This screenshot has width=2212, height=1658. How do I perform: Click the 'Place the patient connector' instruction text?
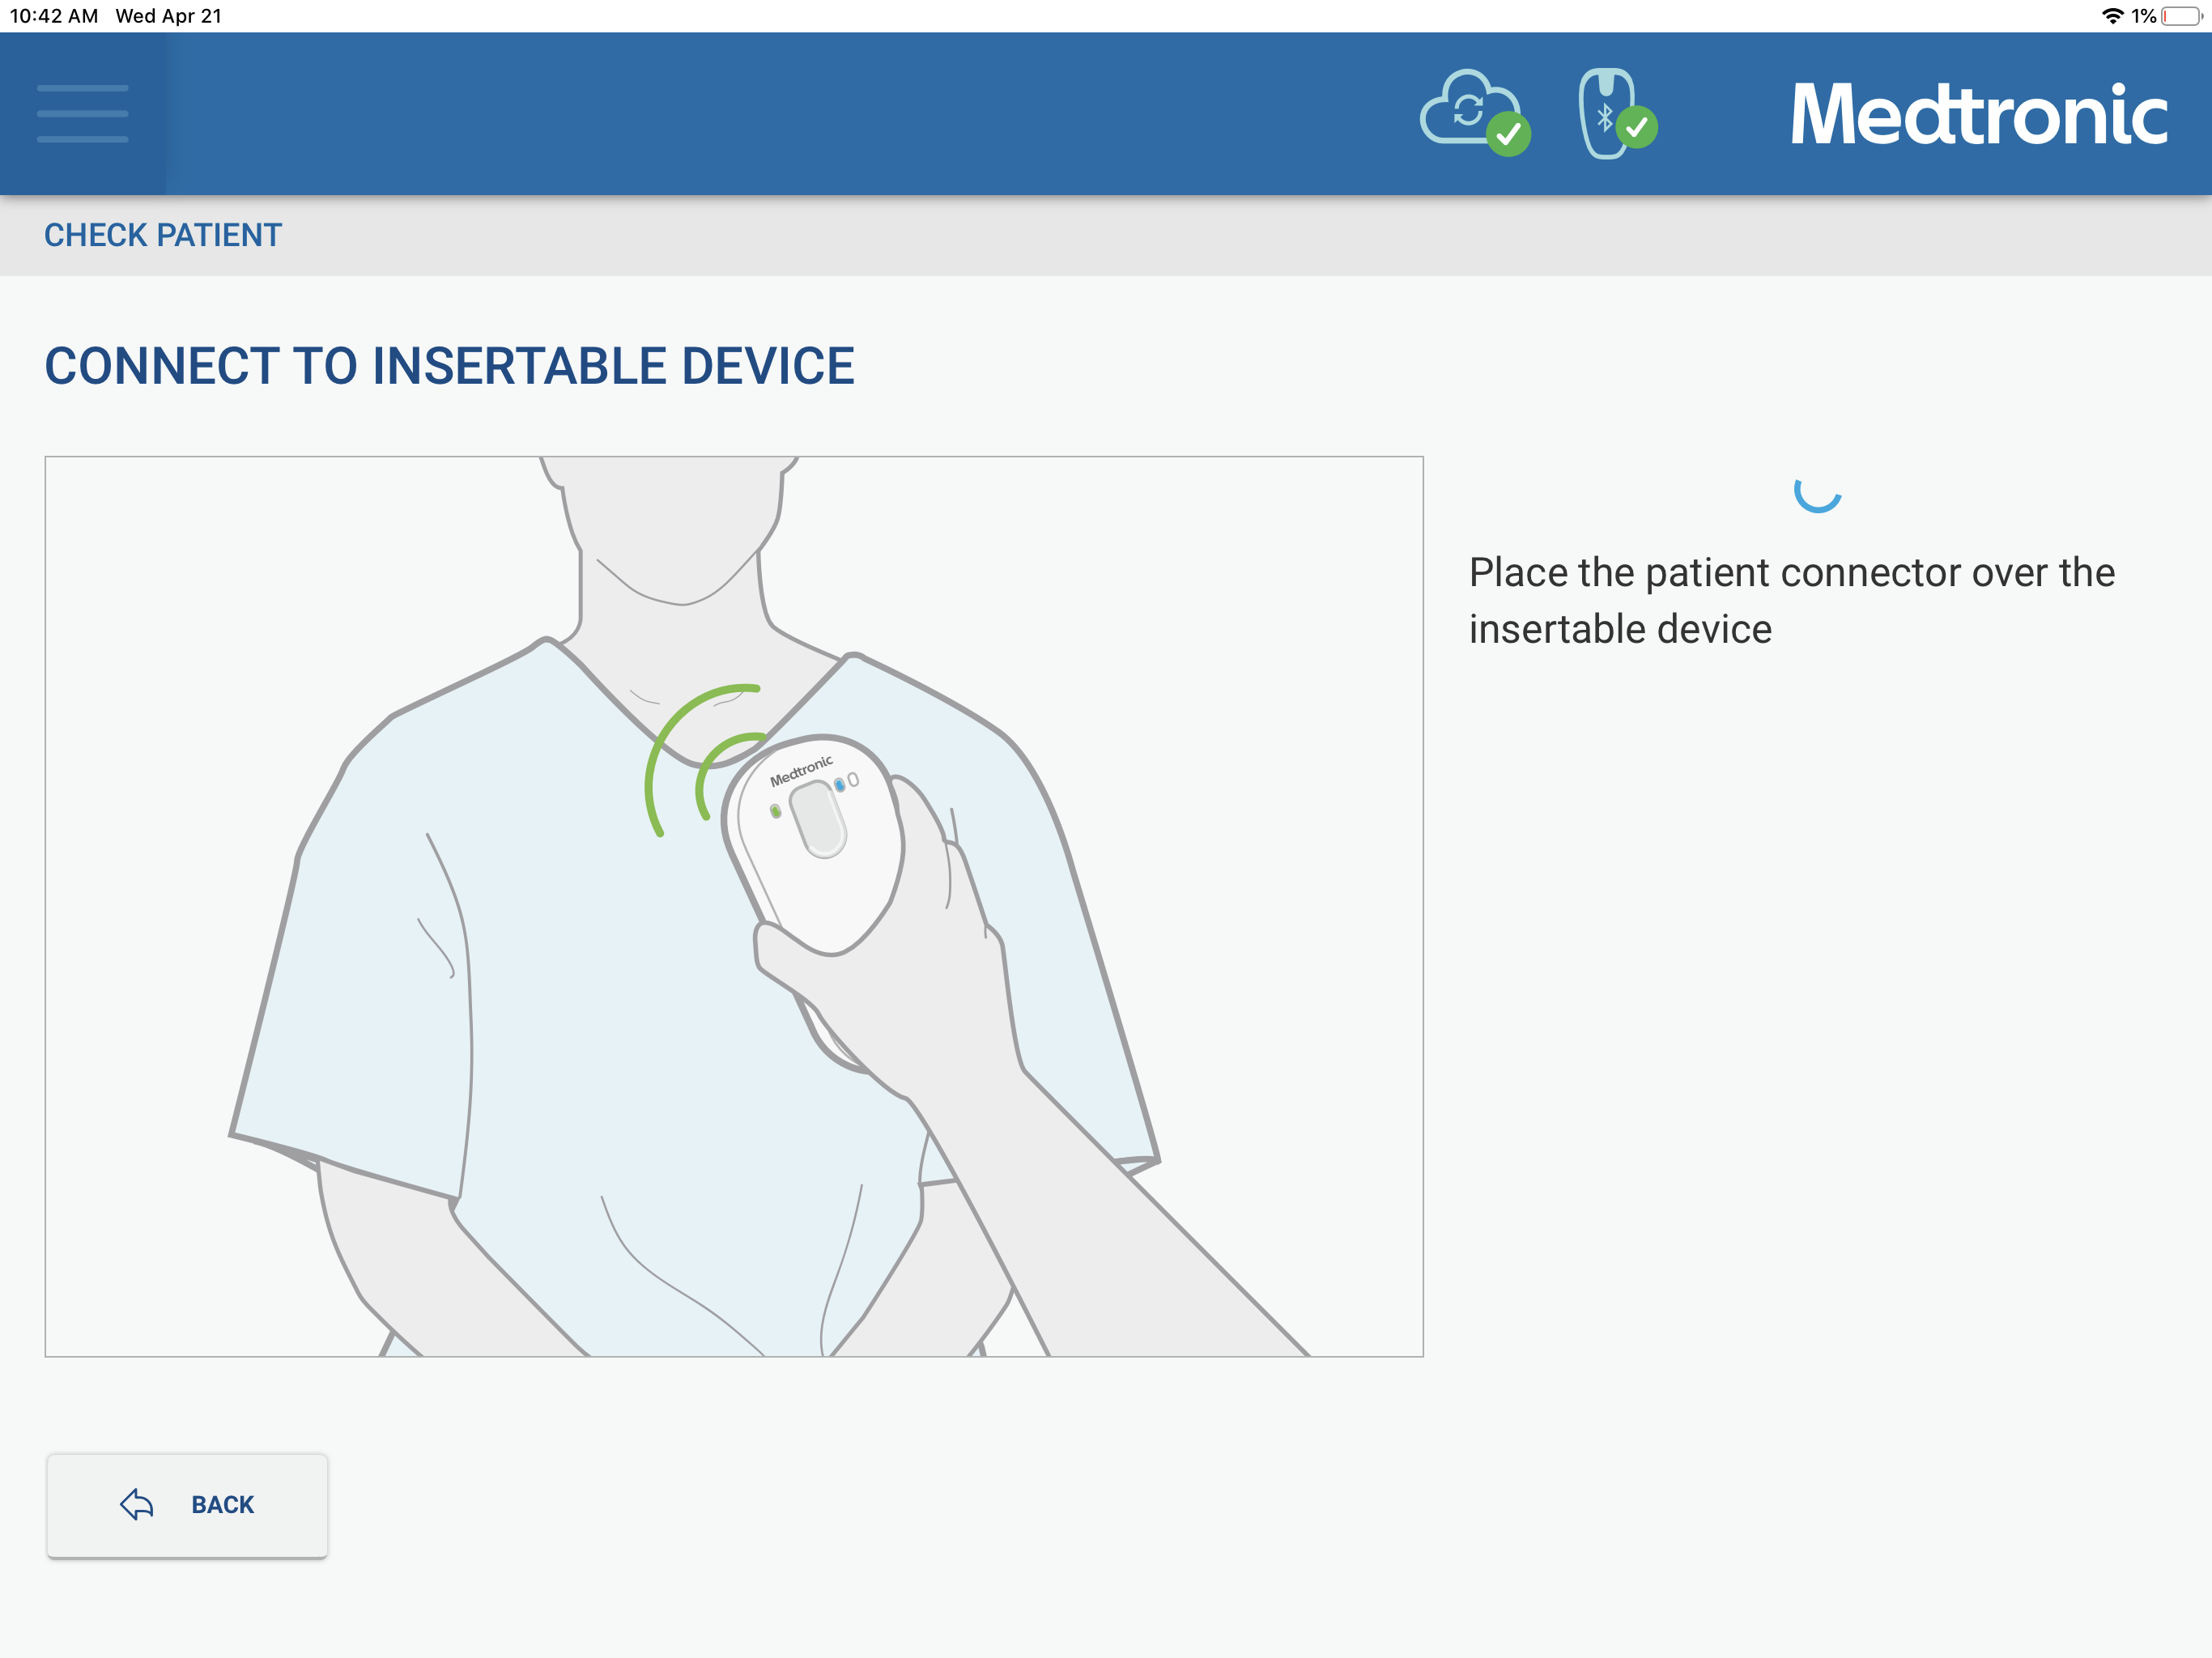click(x=1791, y=600)
